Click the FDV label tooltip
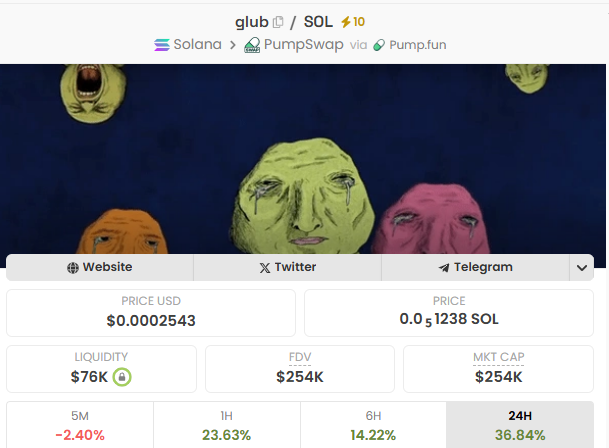This screenshot has width=609, height=448. coord(300,357)
